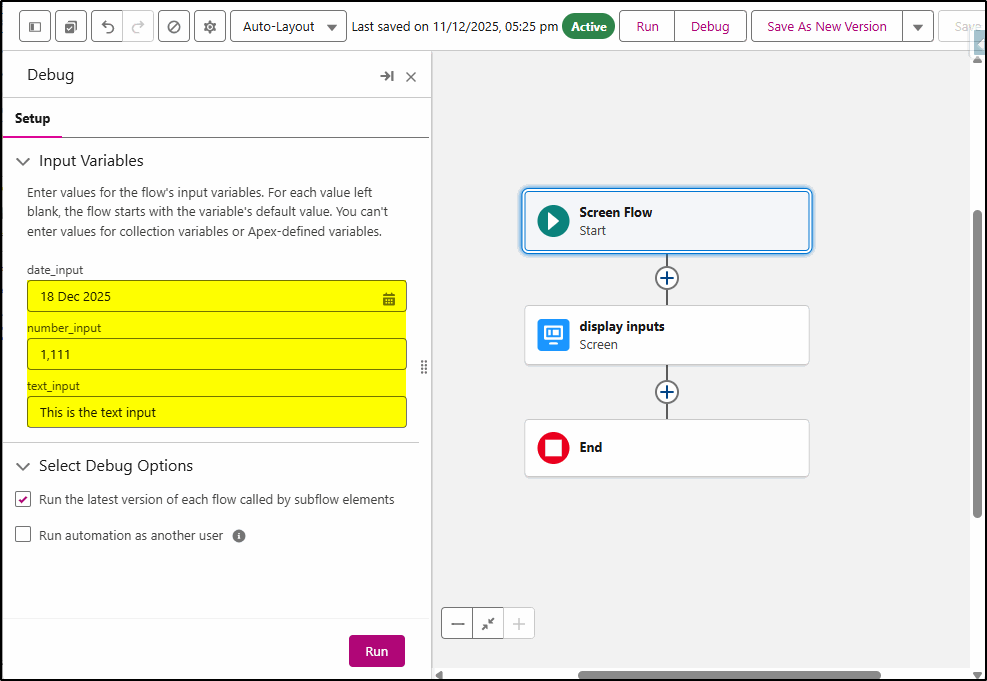Open the date_input calendar picker icon
This screenshot has width=987, height=681.
point(389,297)
